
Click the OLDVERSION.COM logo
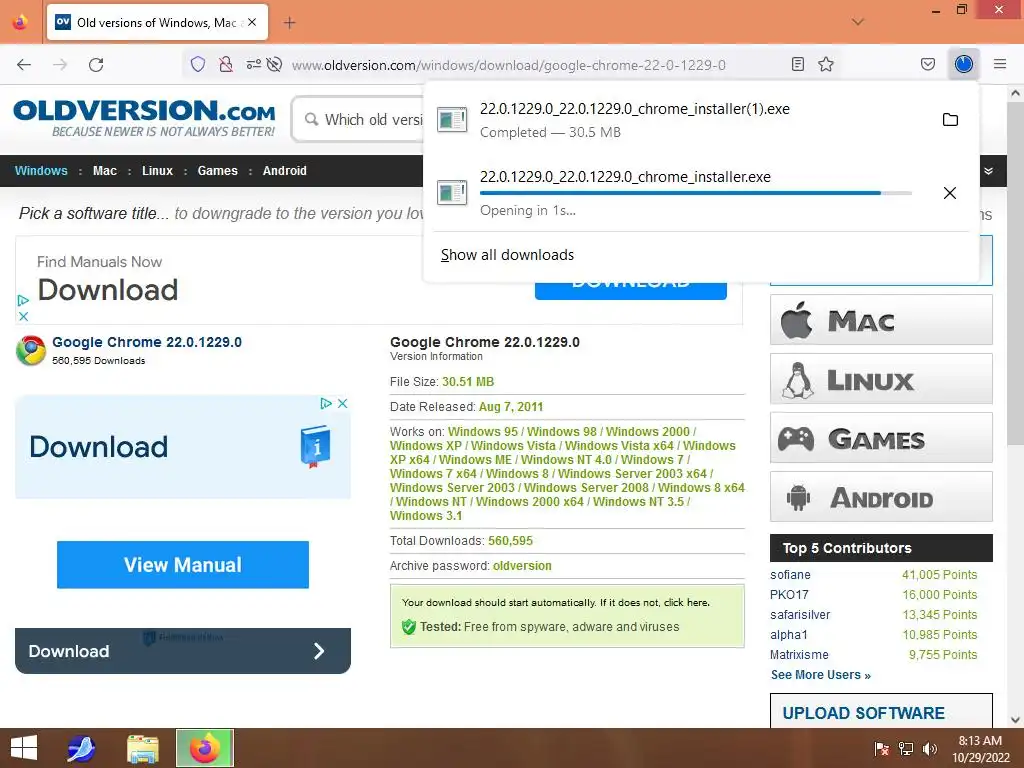tap(144, 118)
